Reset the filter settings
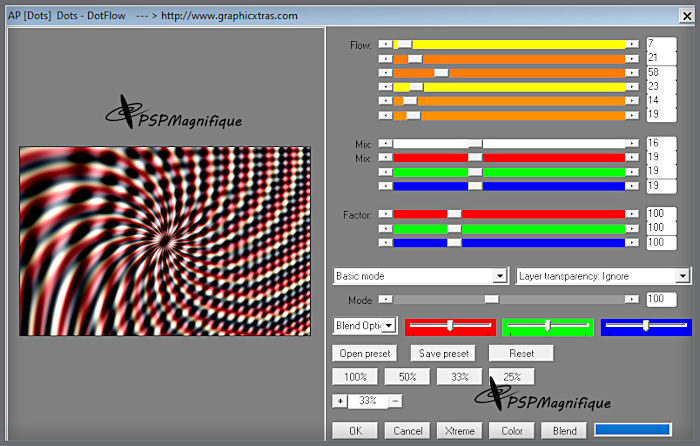700x446 pixels. tap(521, 353)
